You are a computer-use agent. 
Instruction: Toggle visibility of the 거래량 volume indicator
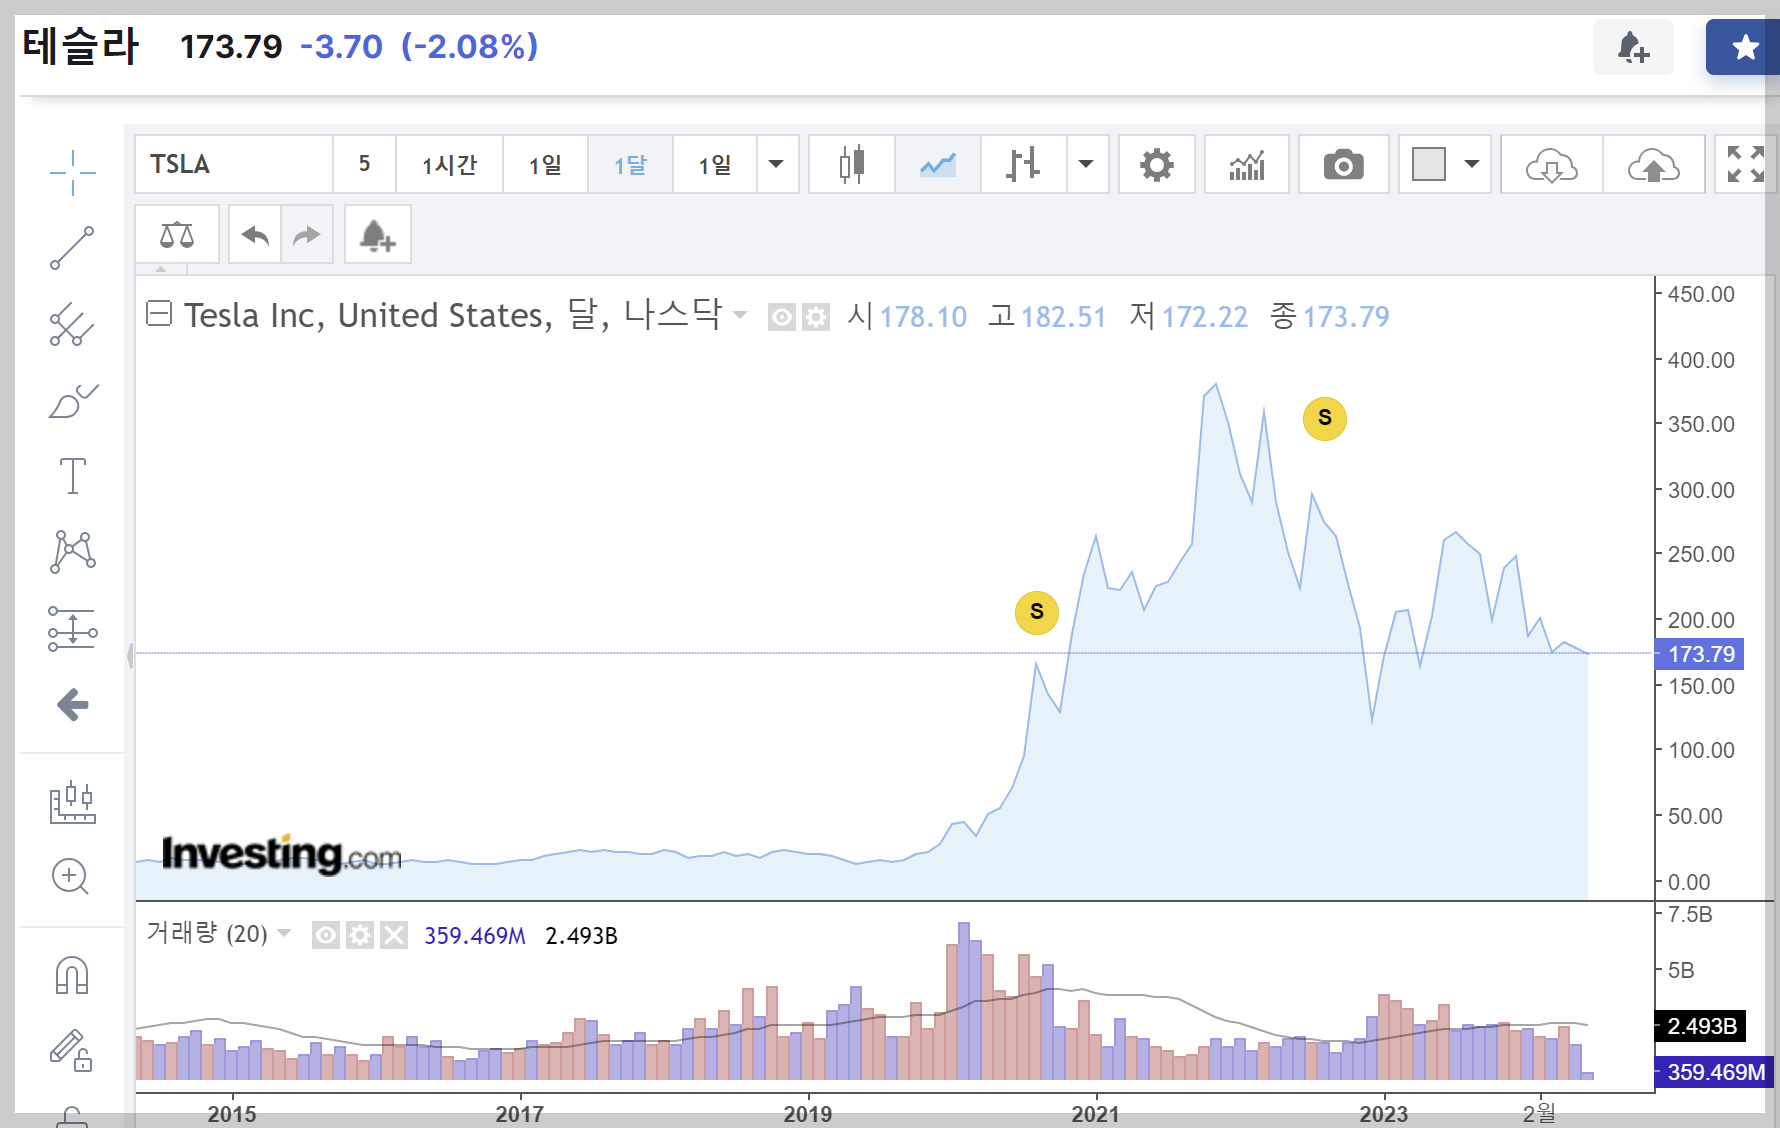click(324, 934)
